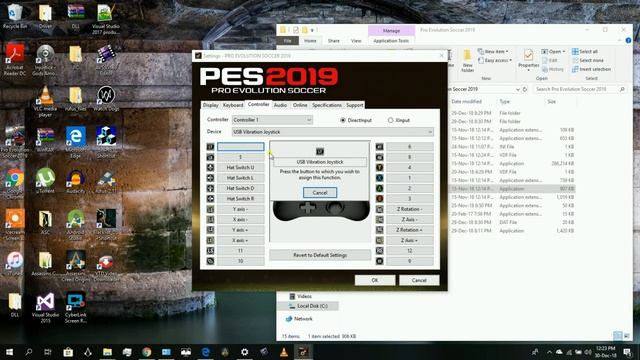
Task: Open the File menu in File Explorer
Action: [288, 41]
